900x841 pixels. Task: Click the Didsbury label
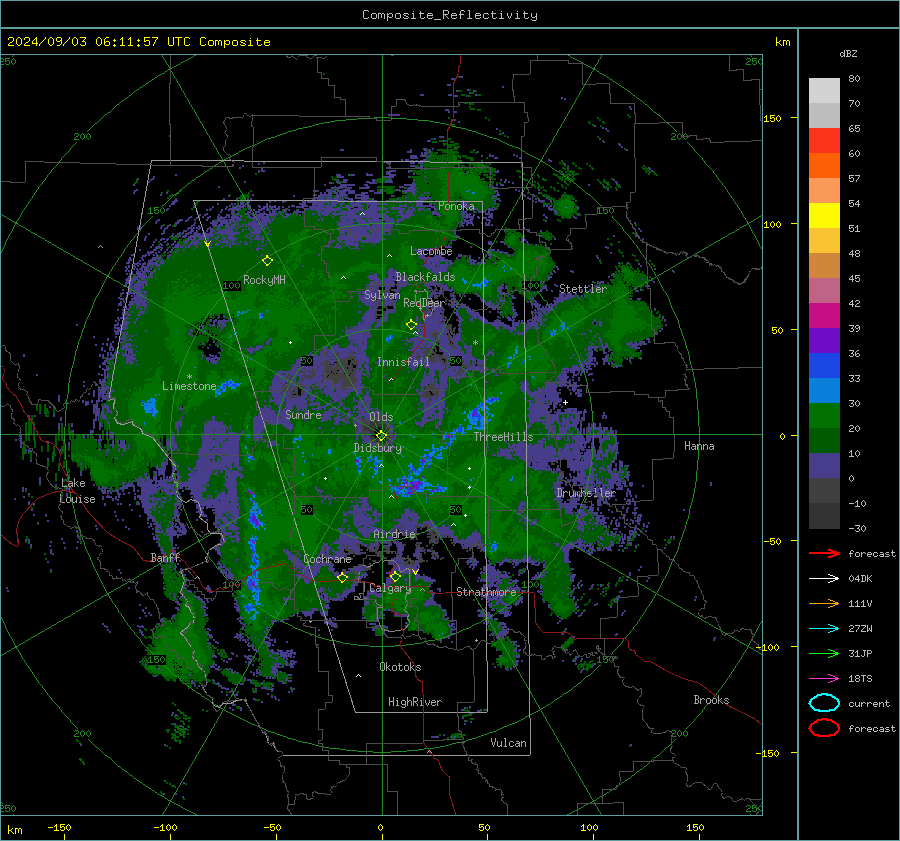(378, 448)
